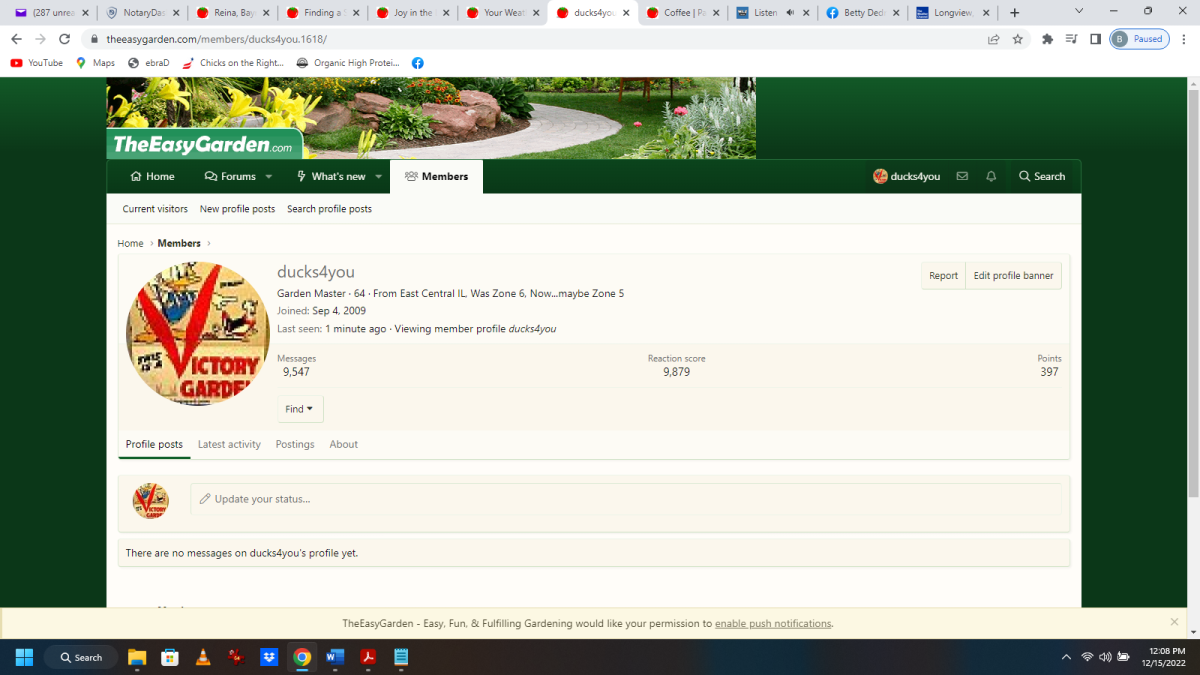Open Current visitors link
Image resolution: width=1200 pixels, height=675 pixels.
point(155,209)
